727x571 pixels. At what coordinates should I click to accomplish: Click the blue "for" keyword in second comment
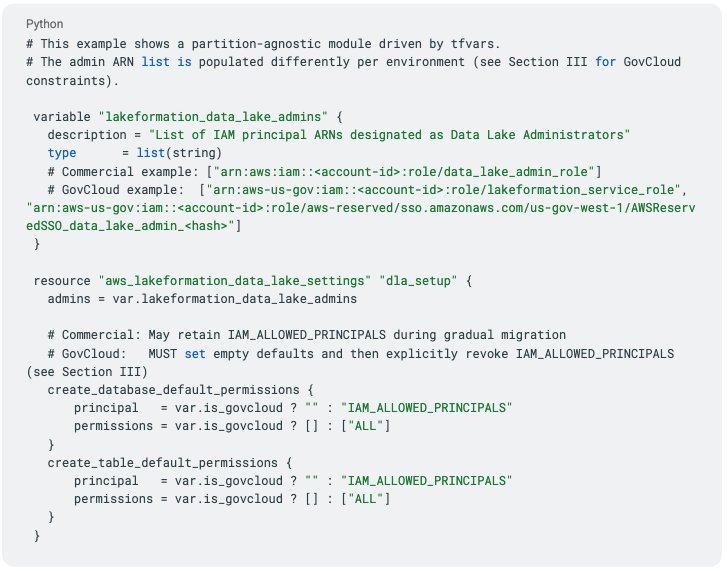tap(605, 62)
